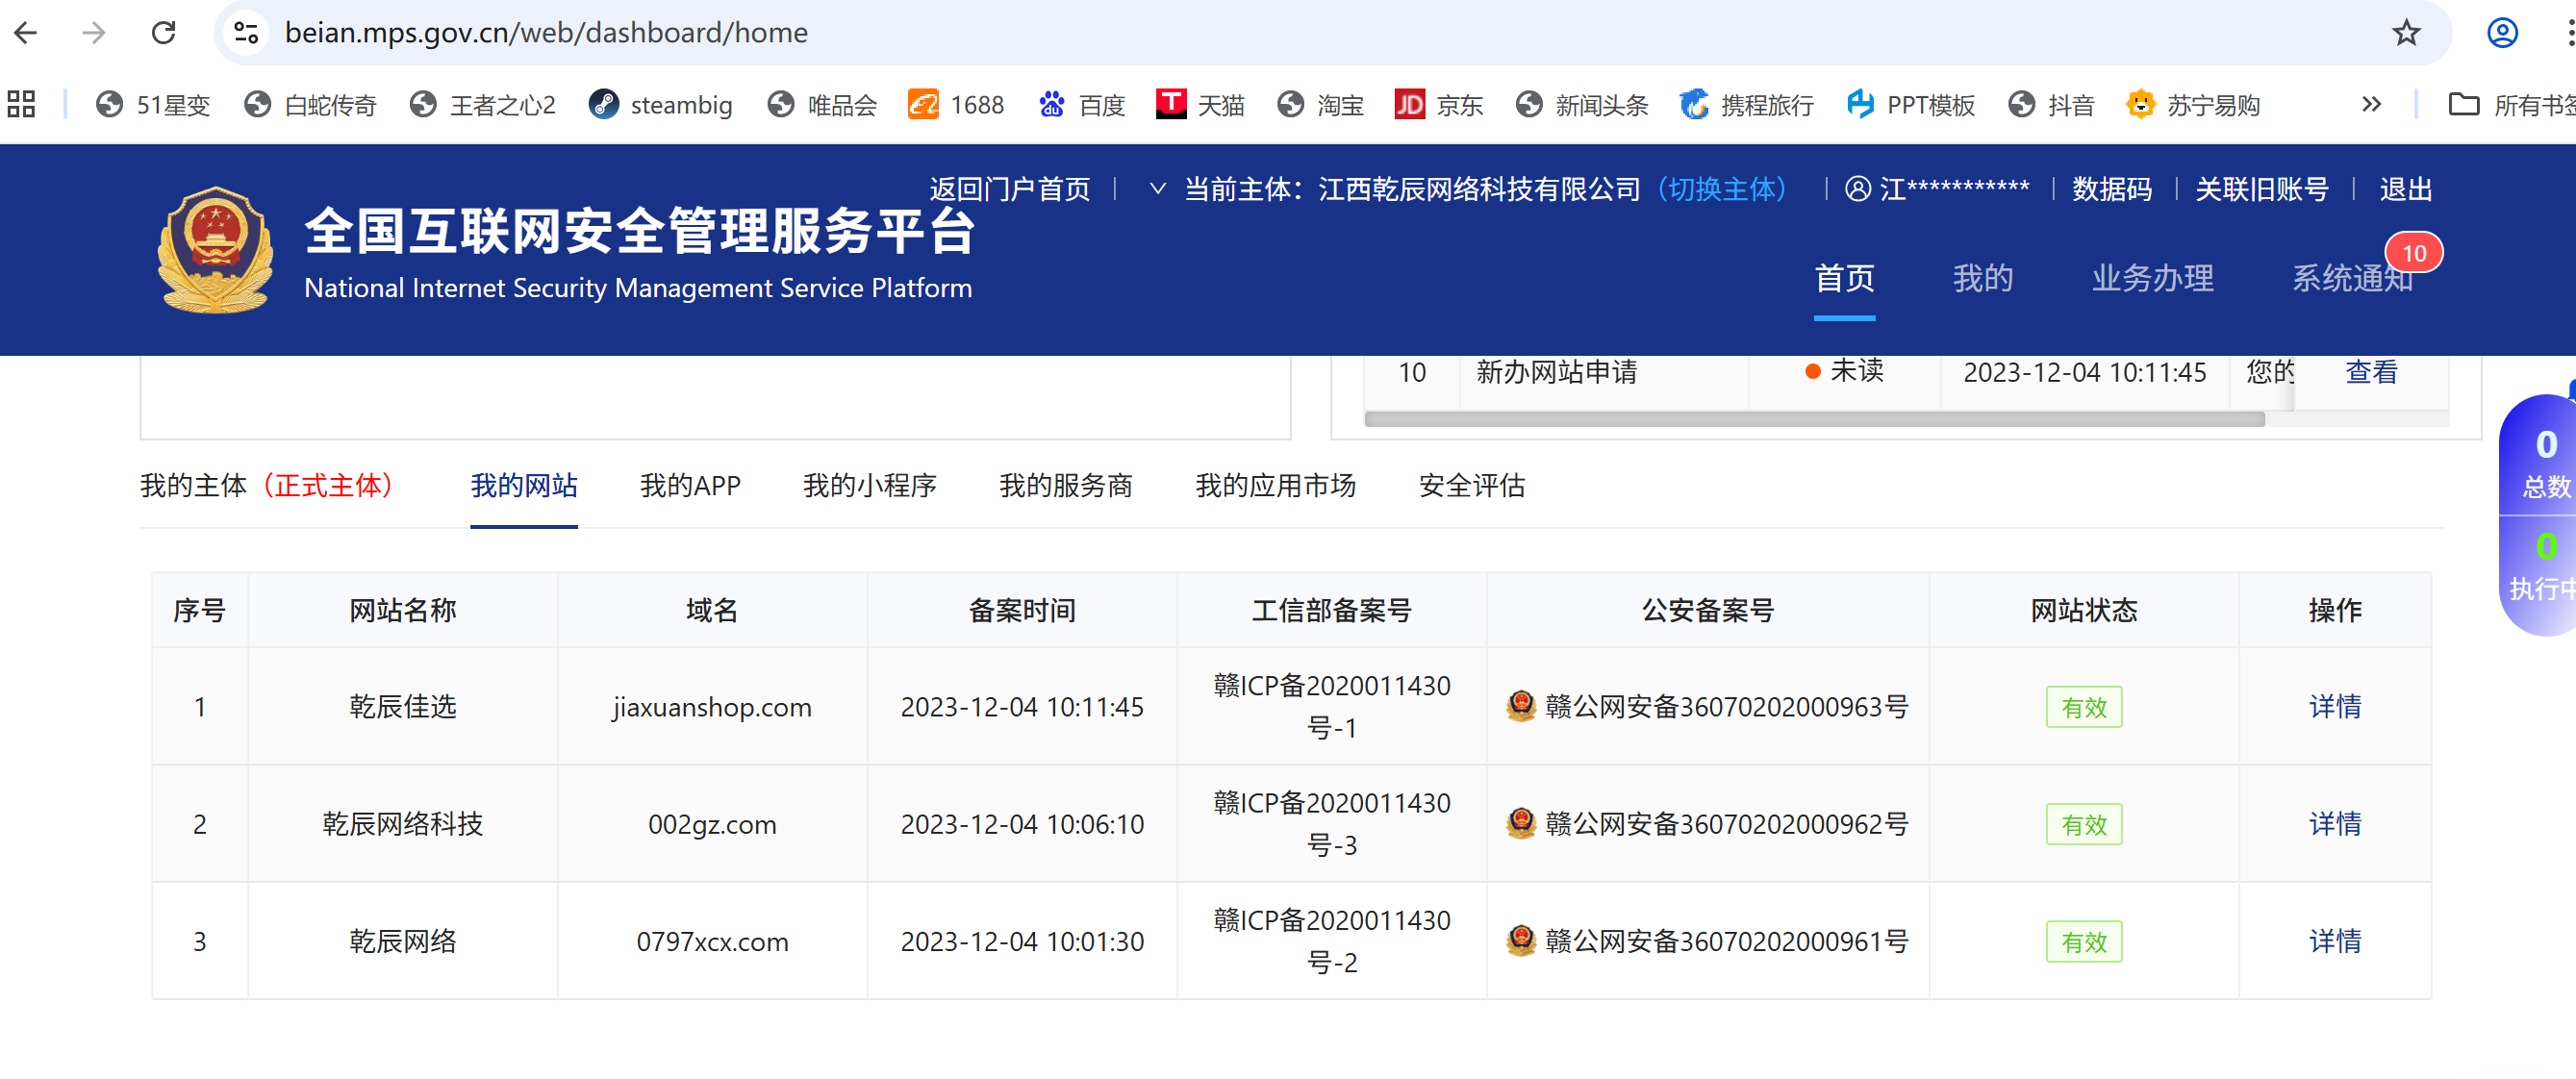Open the 1688 bookmark
The width and height of the screenshot is (2576, 1079).
coord(955,105)
